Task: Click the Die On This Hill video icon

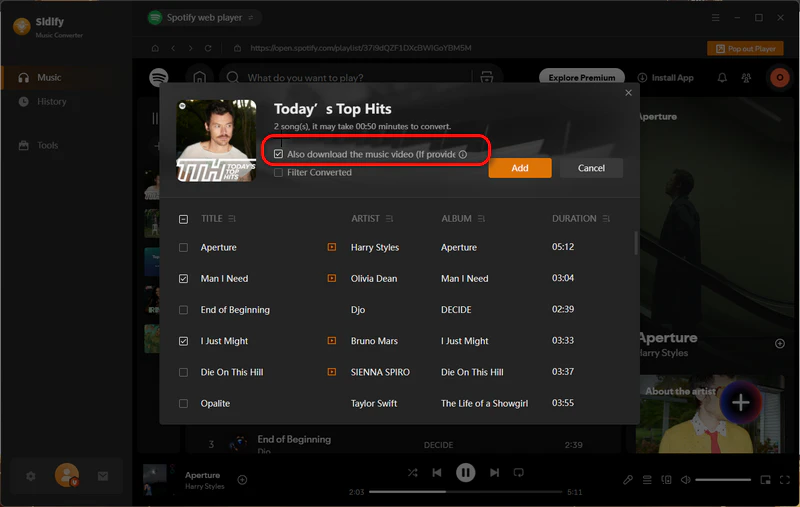Action: [332, 372]
